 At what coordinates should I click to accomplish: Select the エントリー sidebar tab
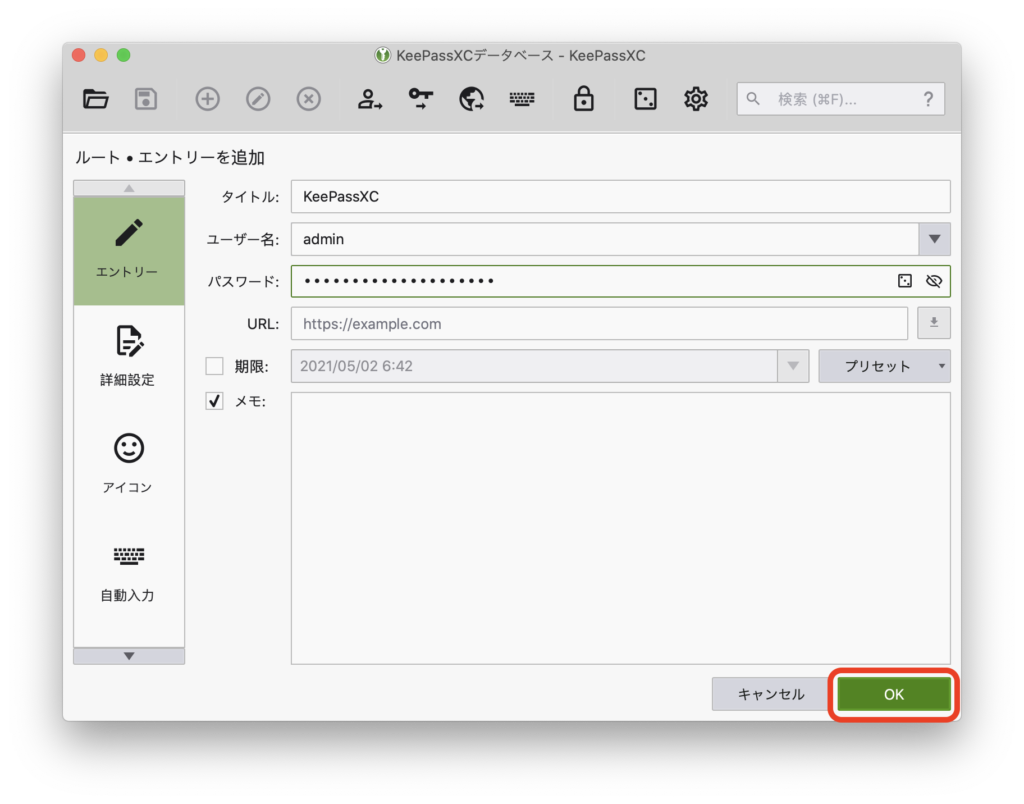[129, 251]
